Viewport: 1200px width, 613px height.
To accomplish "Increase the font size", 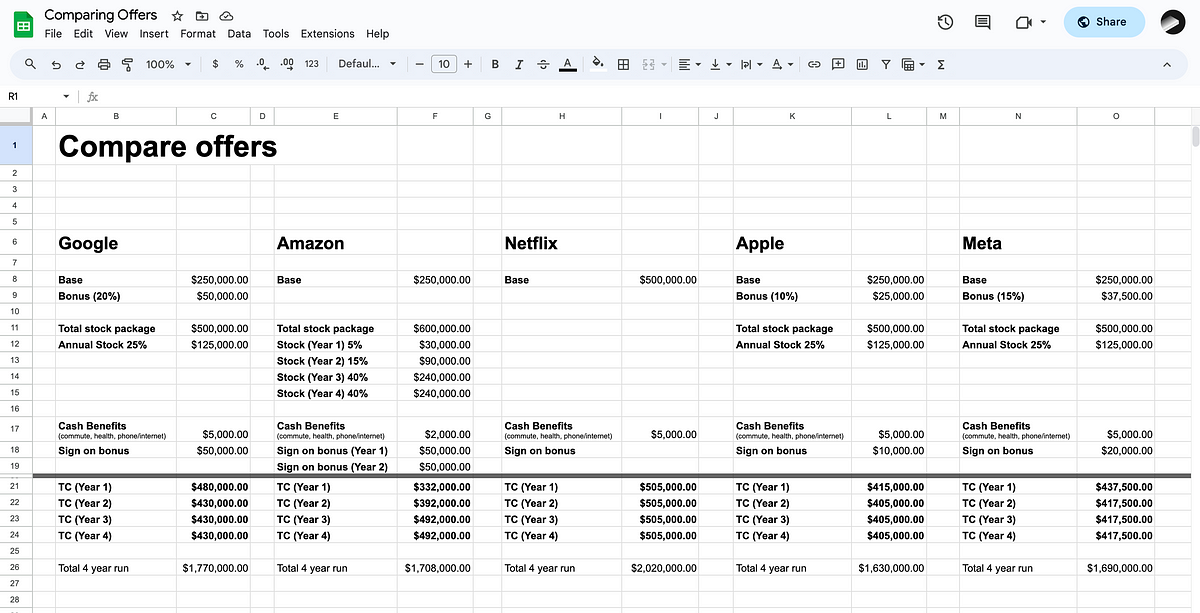I will coord(468,64).
